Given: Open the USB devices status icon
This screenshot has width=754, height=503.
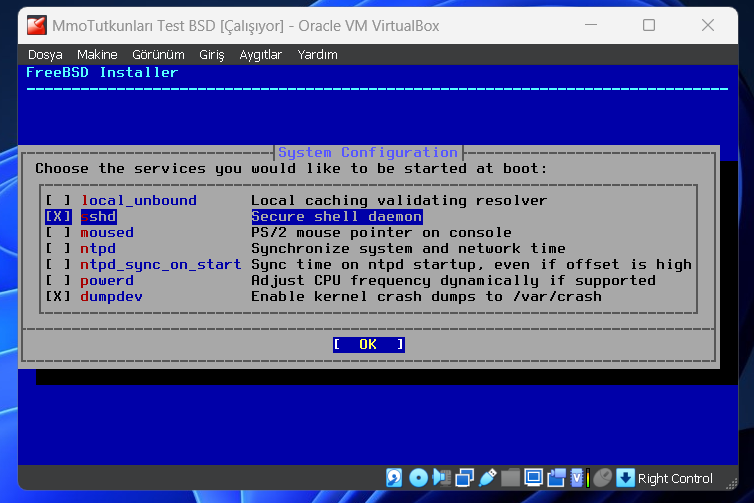Looking at the screenshot, I should coord(488,478).
